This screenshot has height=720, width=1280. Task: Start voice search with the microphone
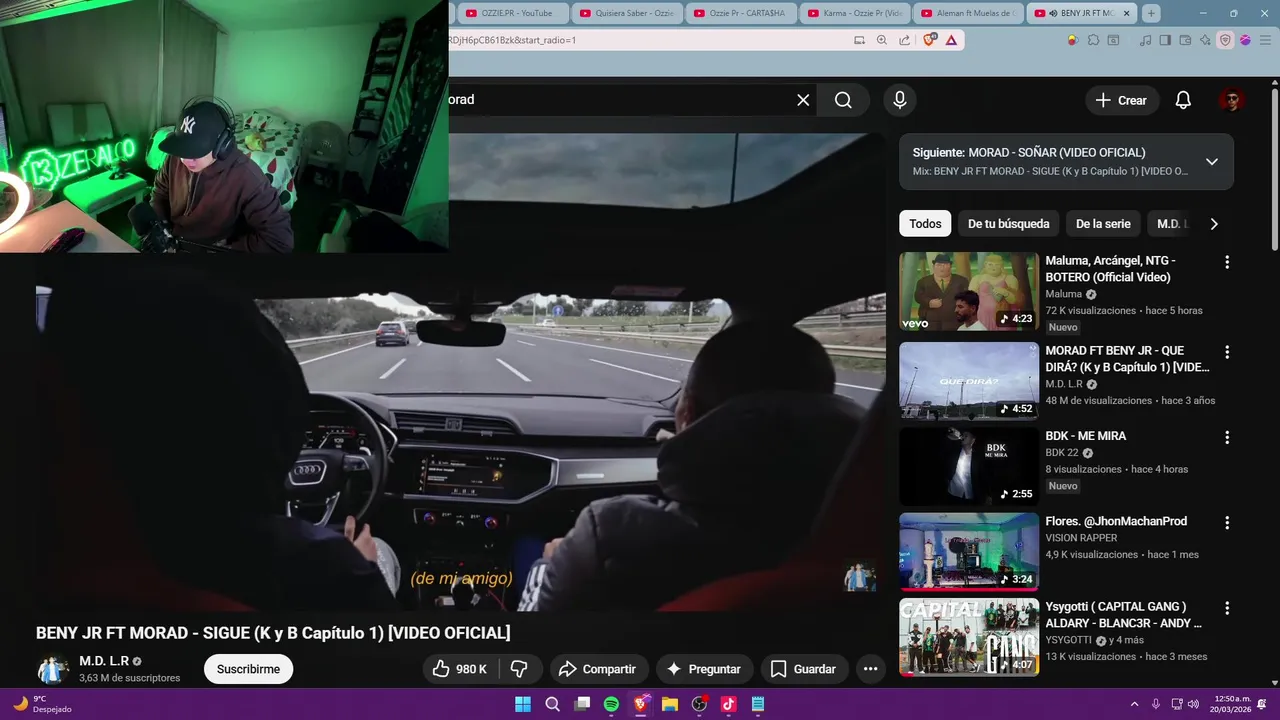coord(900,100)
